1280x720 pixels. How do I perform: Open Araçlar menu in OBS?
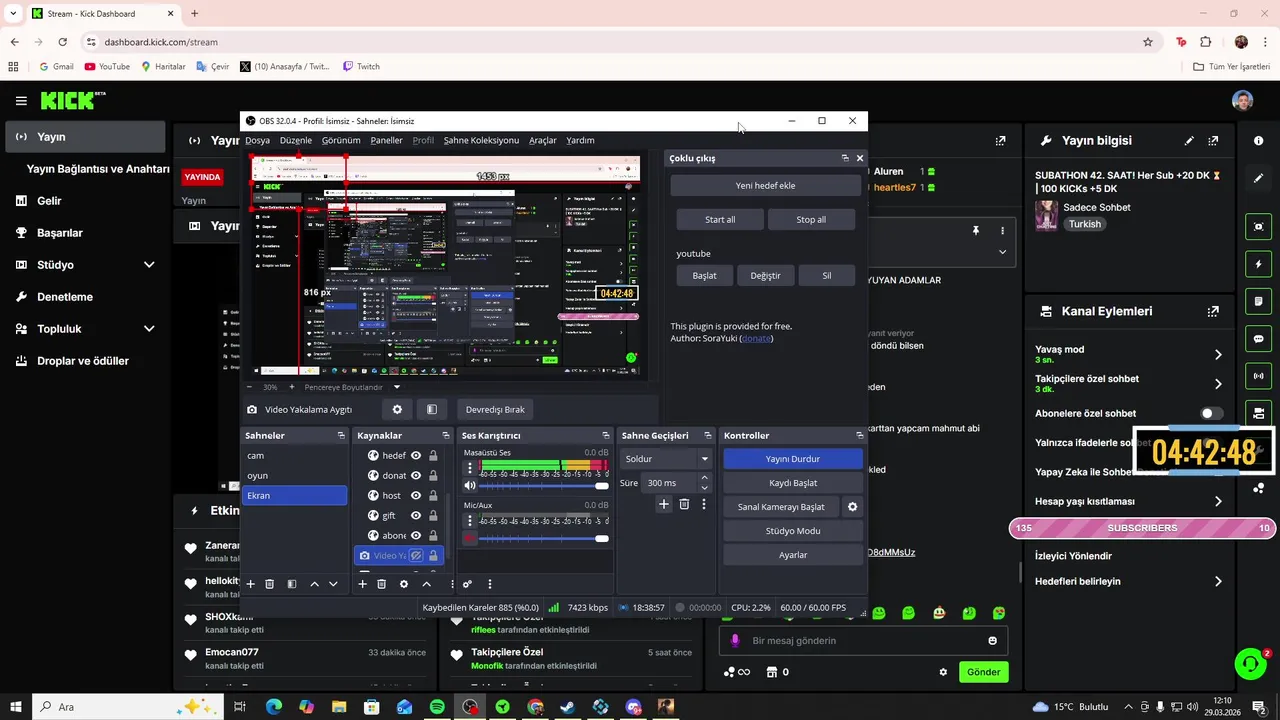543,141
